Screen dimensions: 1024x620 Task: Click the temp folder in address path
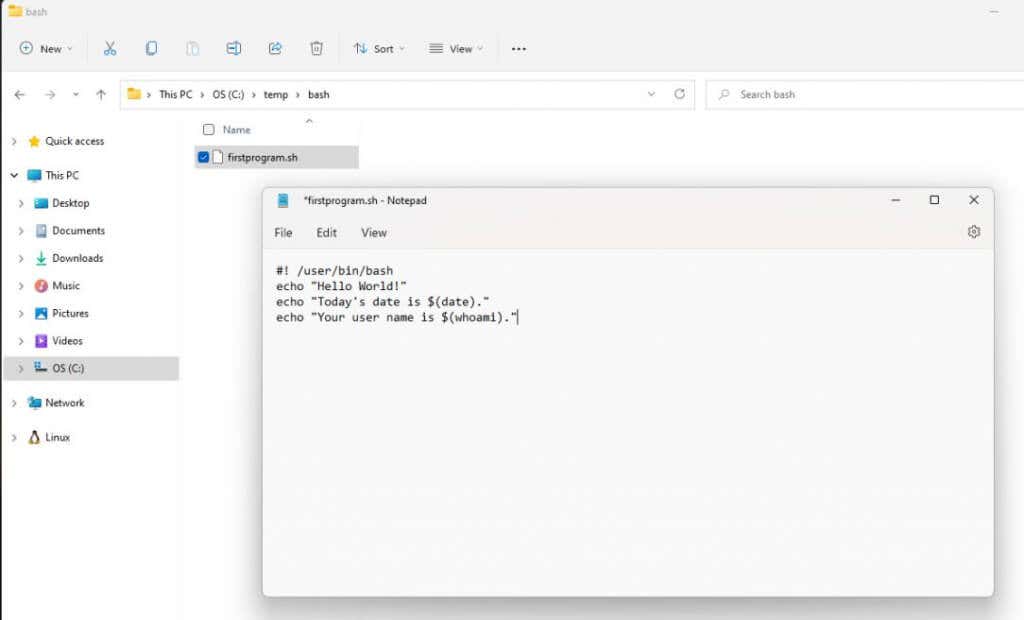(275, 95)
